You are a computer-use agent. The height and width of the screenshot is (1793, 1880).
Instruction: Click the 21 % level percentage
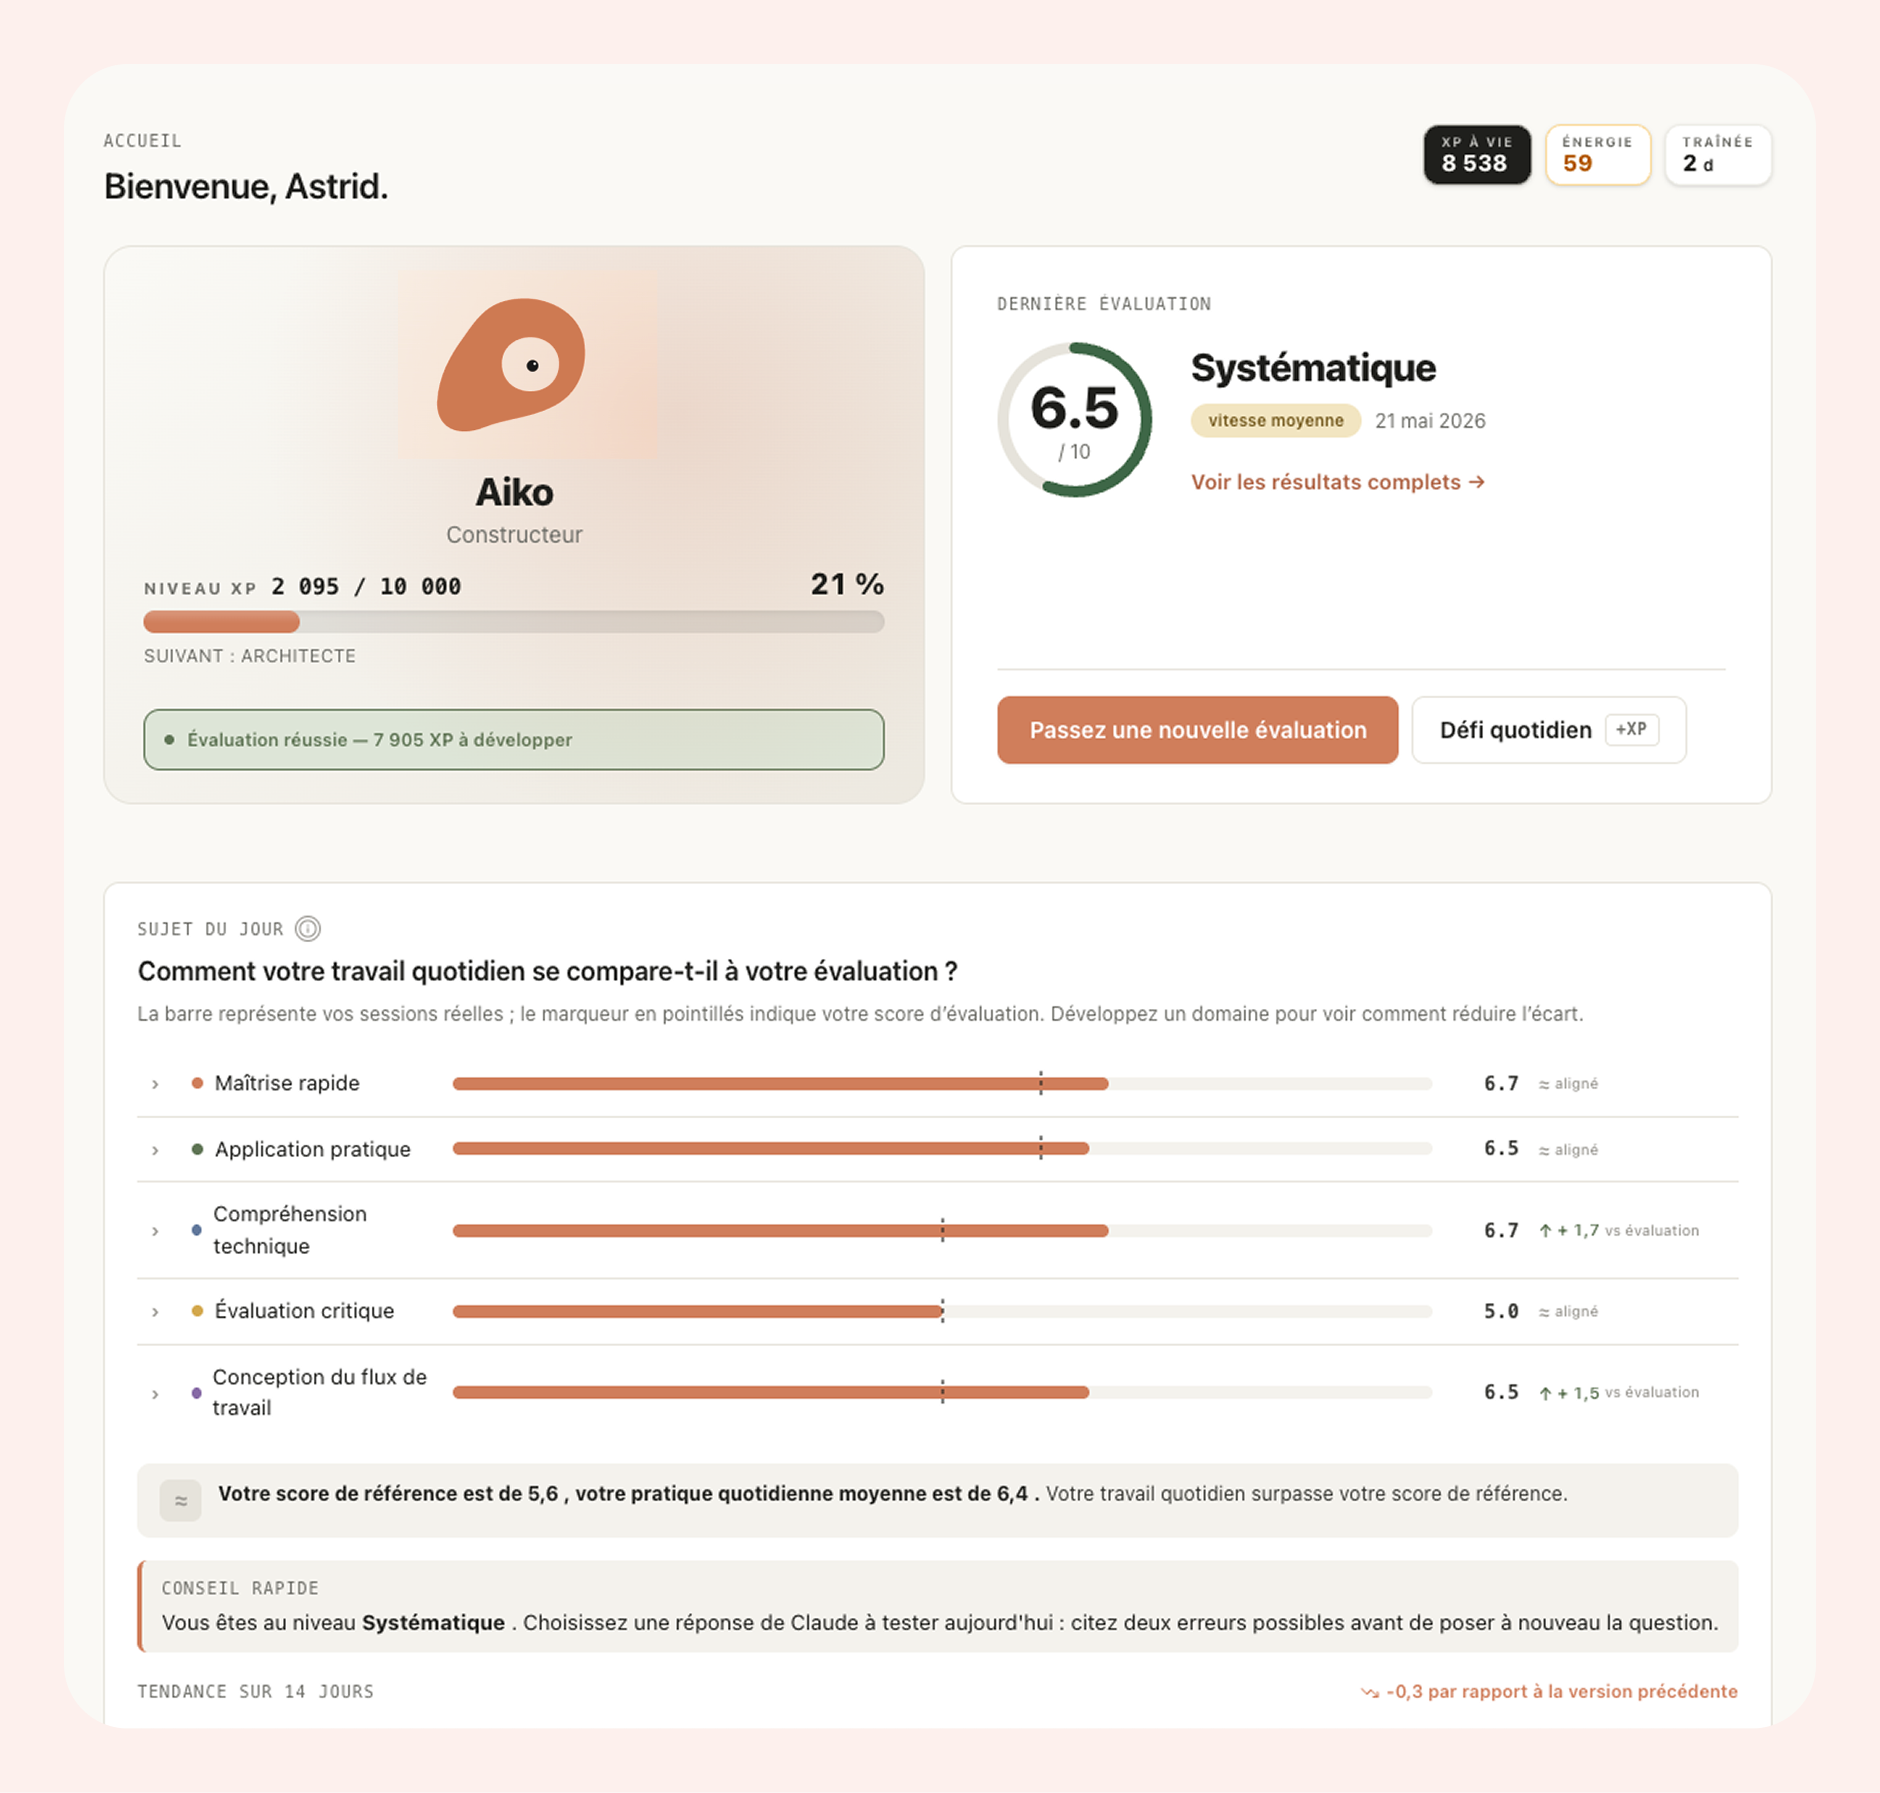click(847, 584)
